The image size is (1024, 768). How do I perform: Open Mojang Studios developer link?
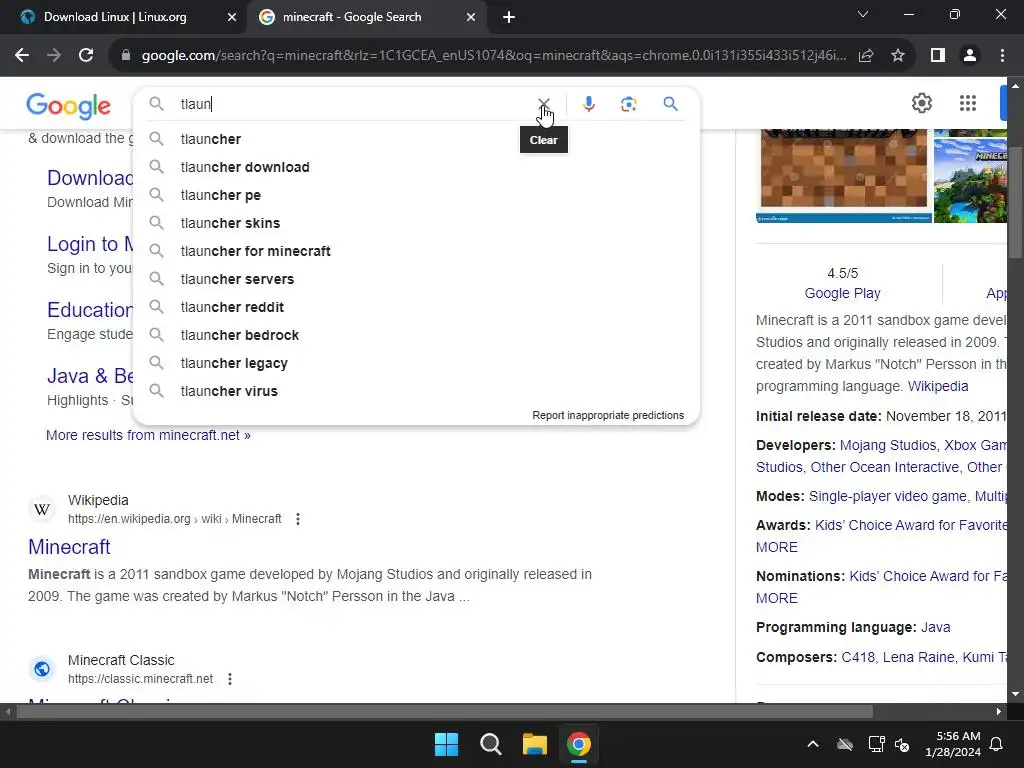[x=888, y=445]
